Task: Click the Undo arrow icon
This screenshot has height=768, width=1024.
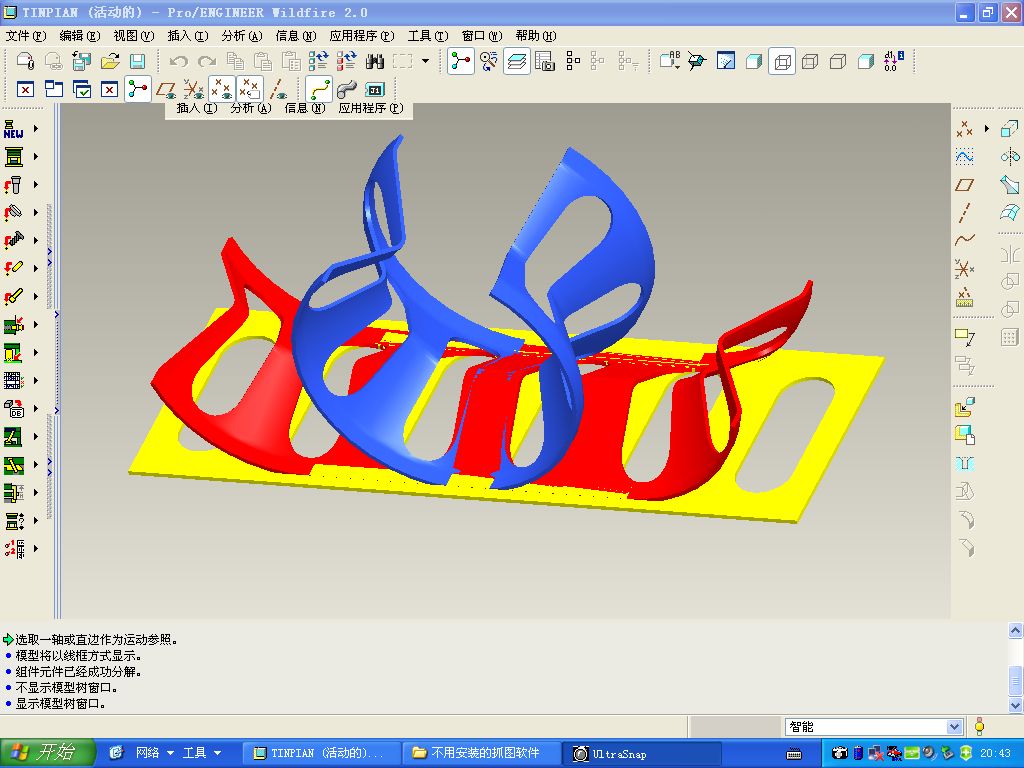Action: tap(178, 62)
